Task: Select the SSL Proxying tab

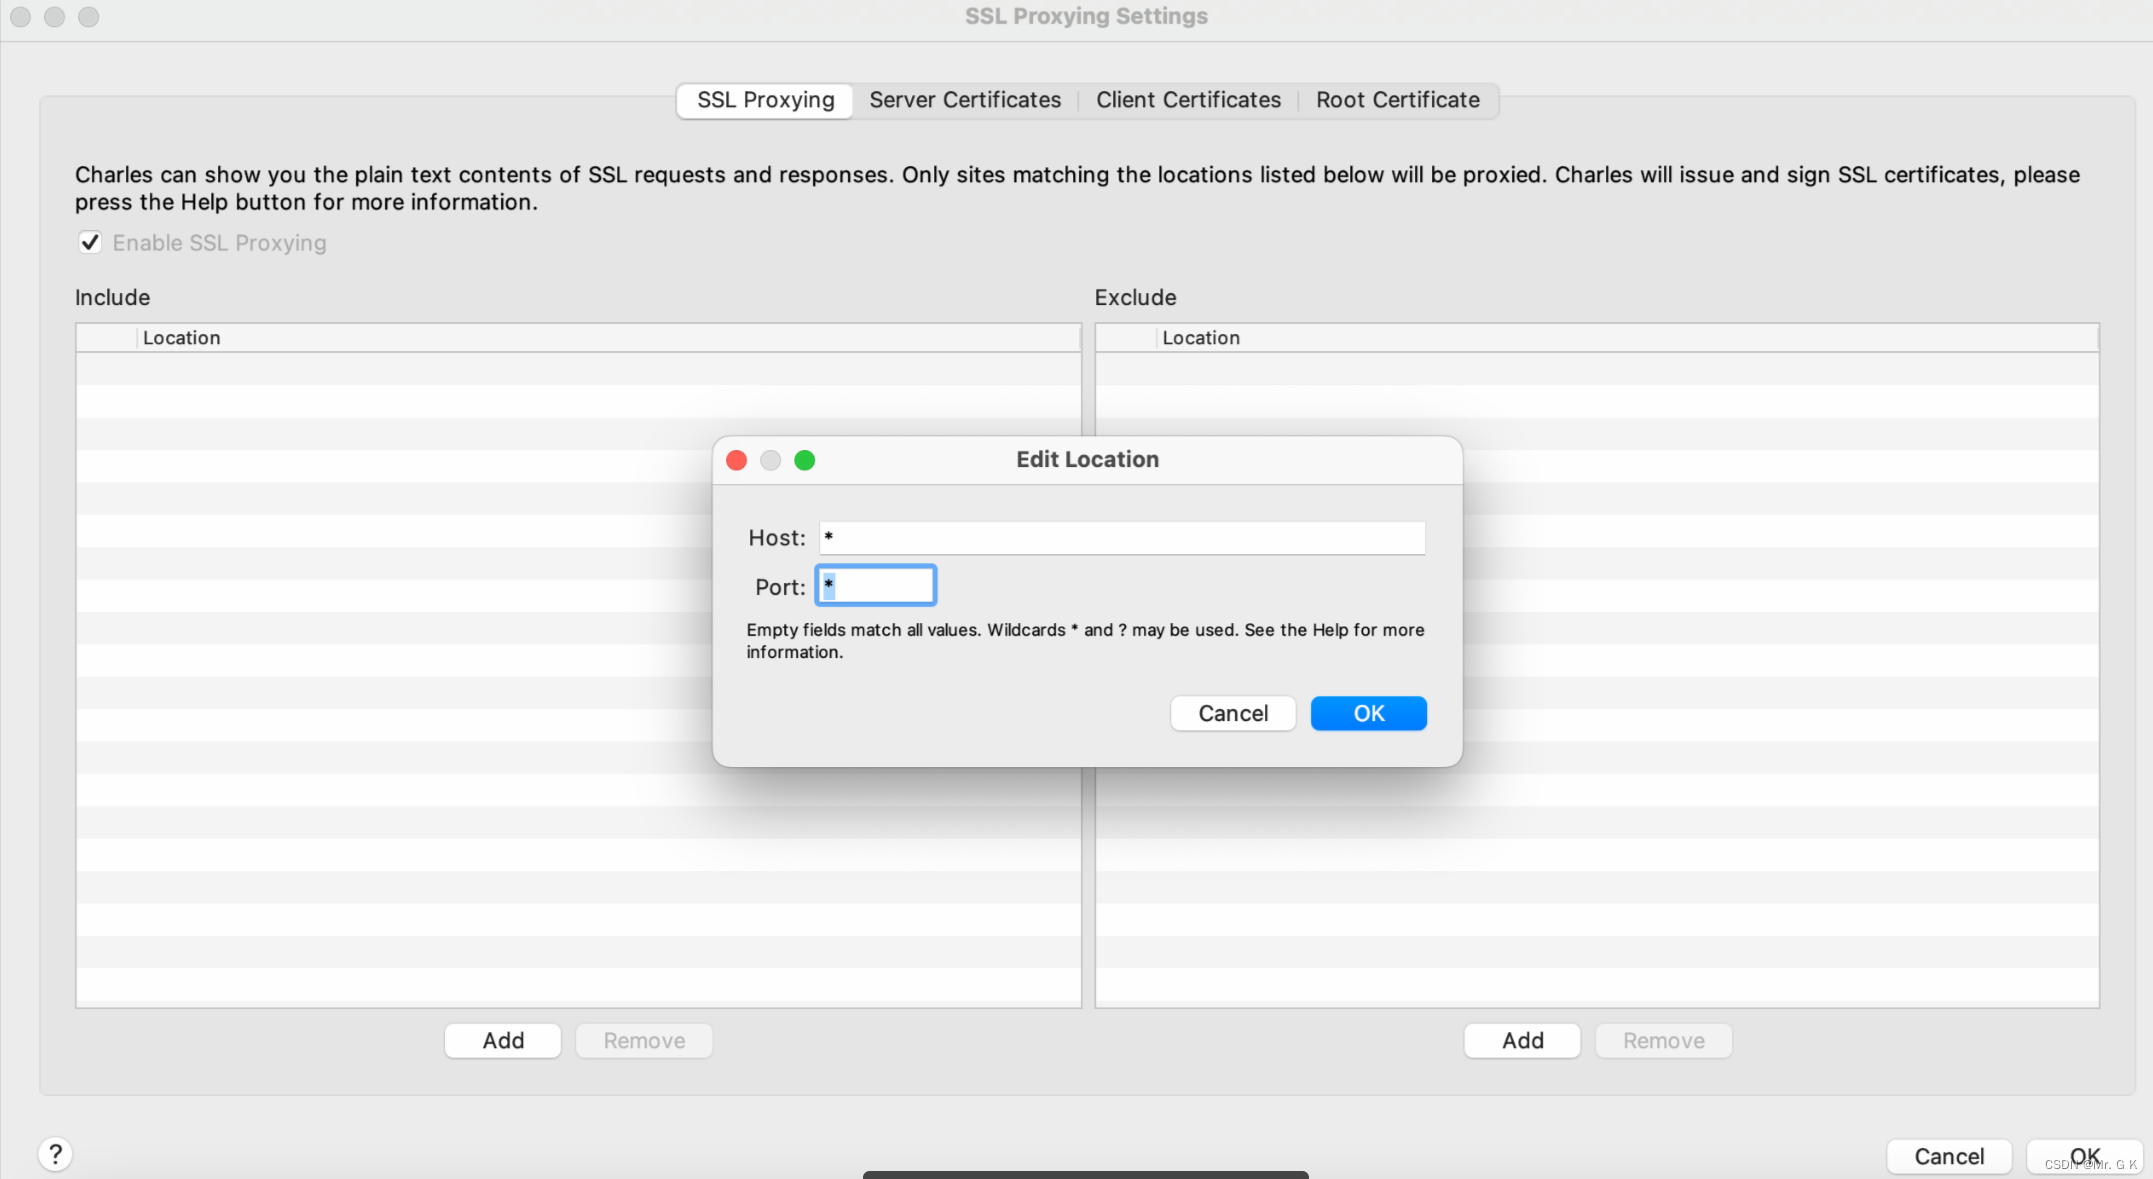Action: click(765, 100)
